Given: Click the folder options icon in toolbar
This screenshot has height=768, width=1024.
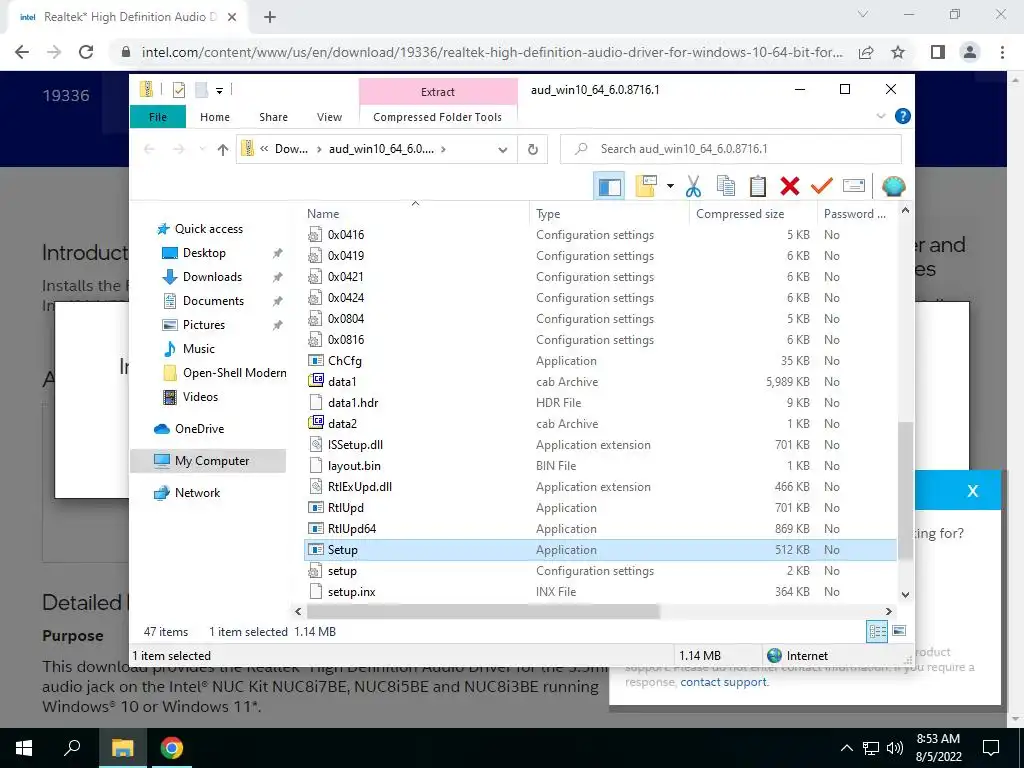Looking at the screenshot, I should 646,186.
